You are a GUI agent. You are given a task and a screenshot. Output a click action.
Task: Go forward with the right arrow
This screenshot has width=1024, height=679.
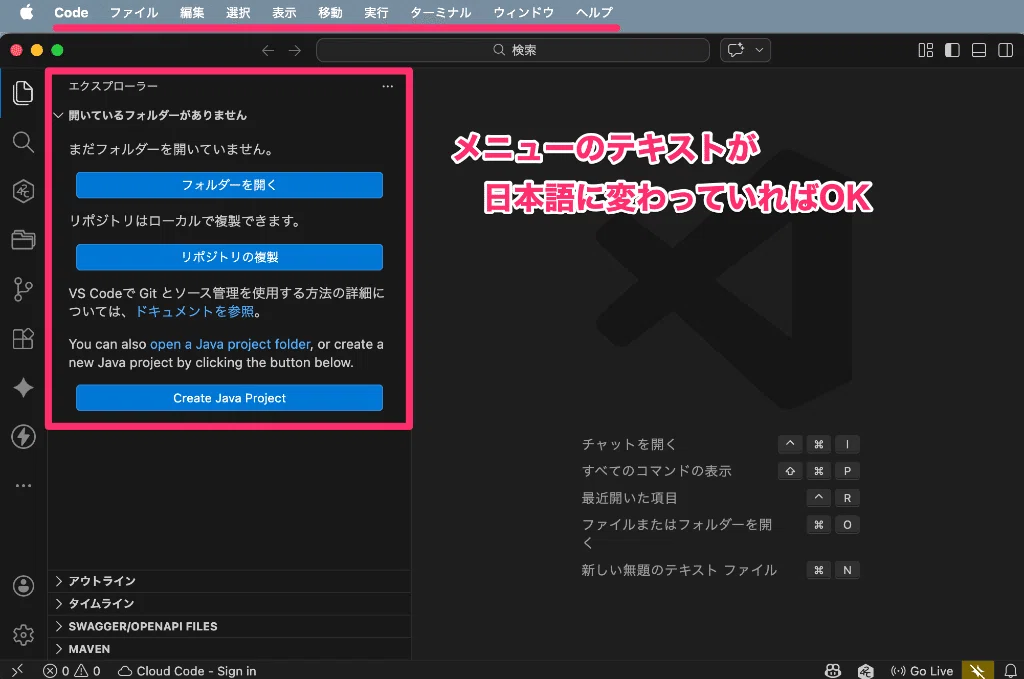click(x=295, y=50)
